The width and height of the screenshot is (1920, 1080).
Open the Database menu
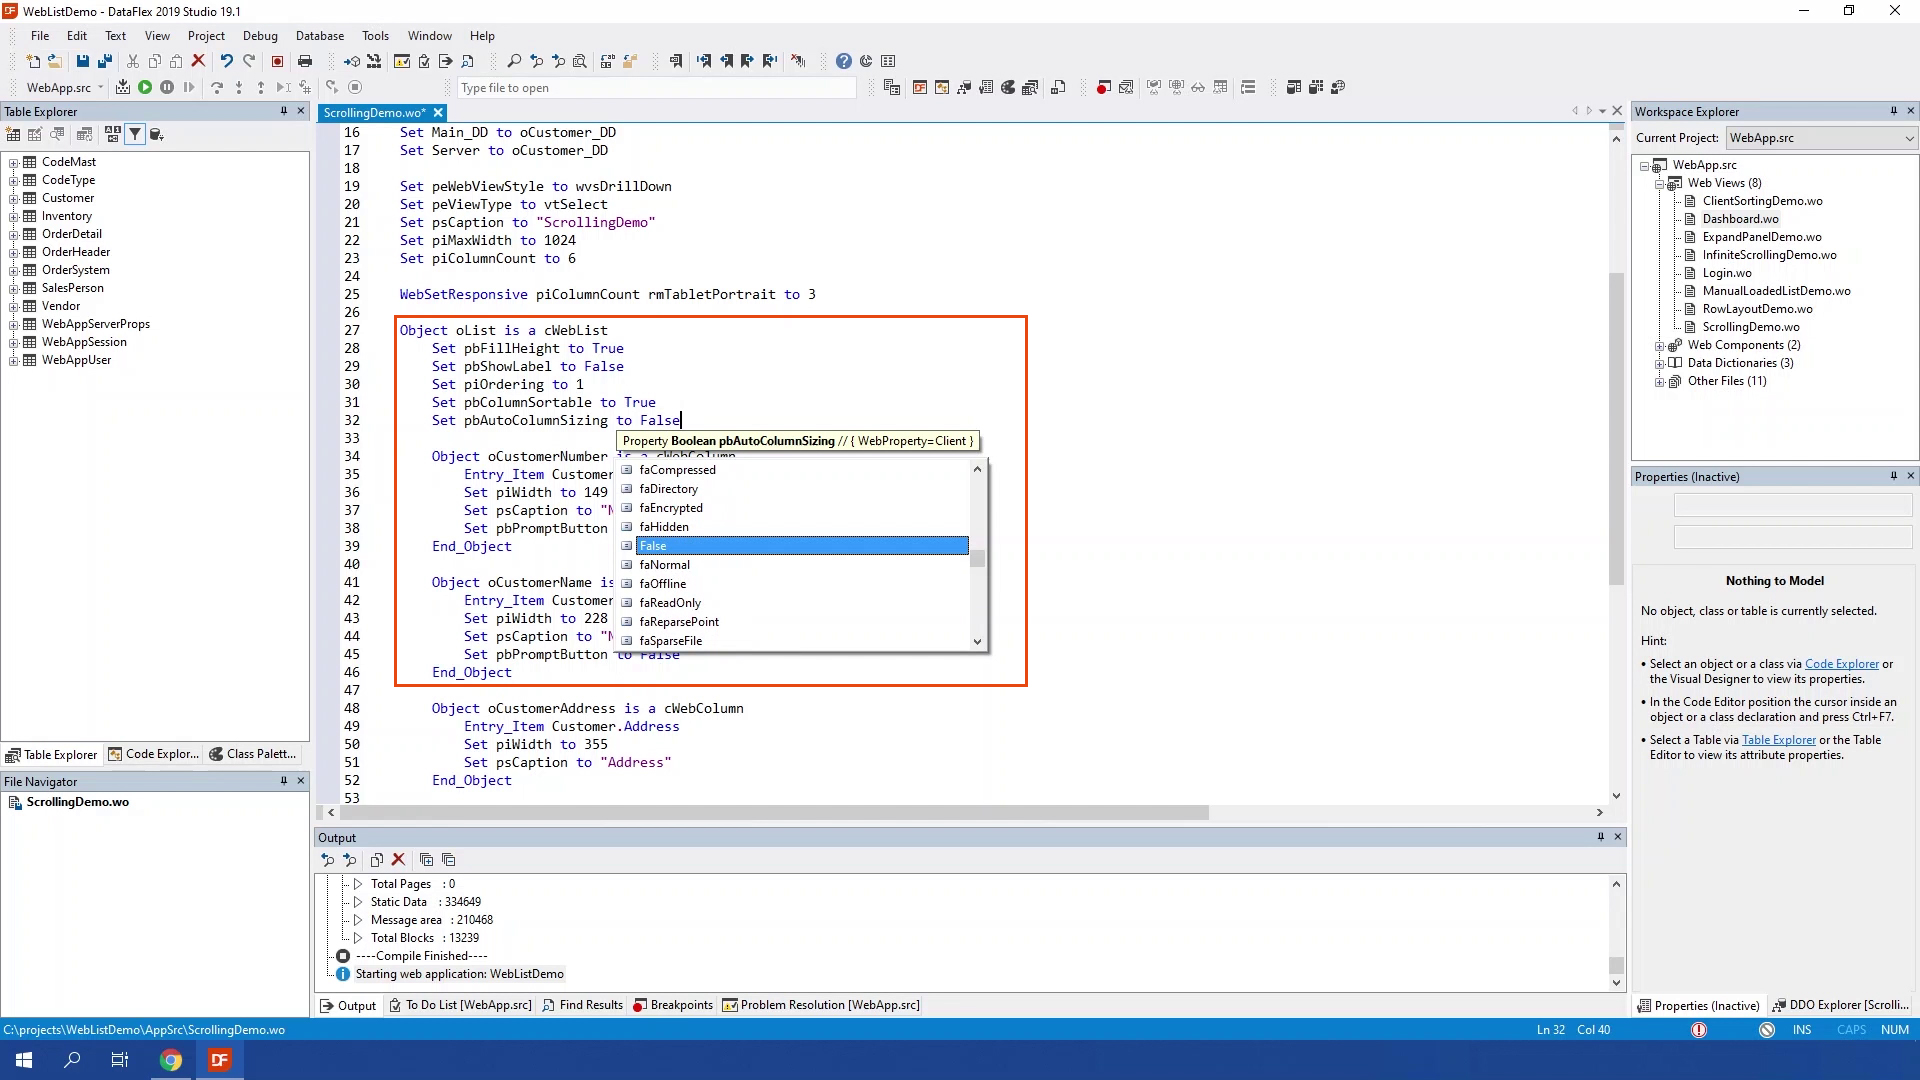point(319,35)
